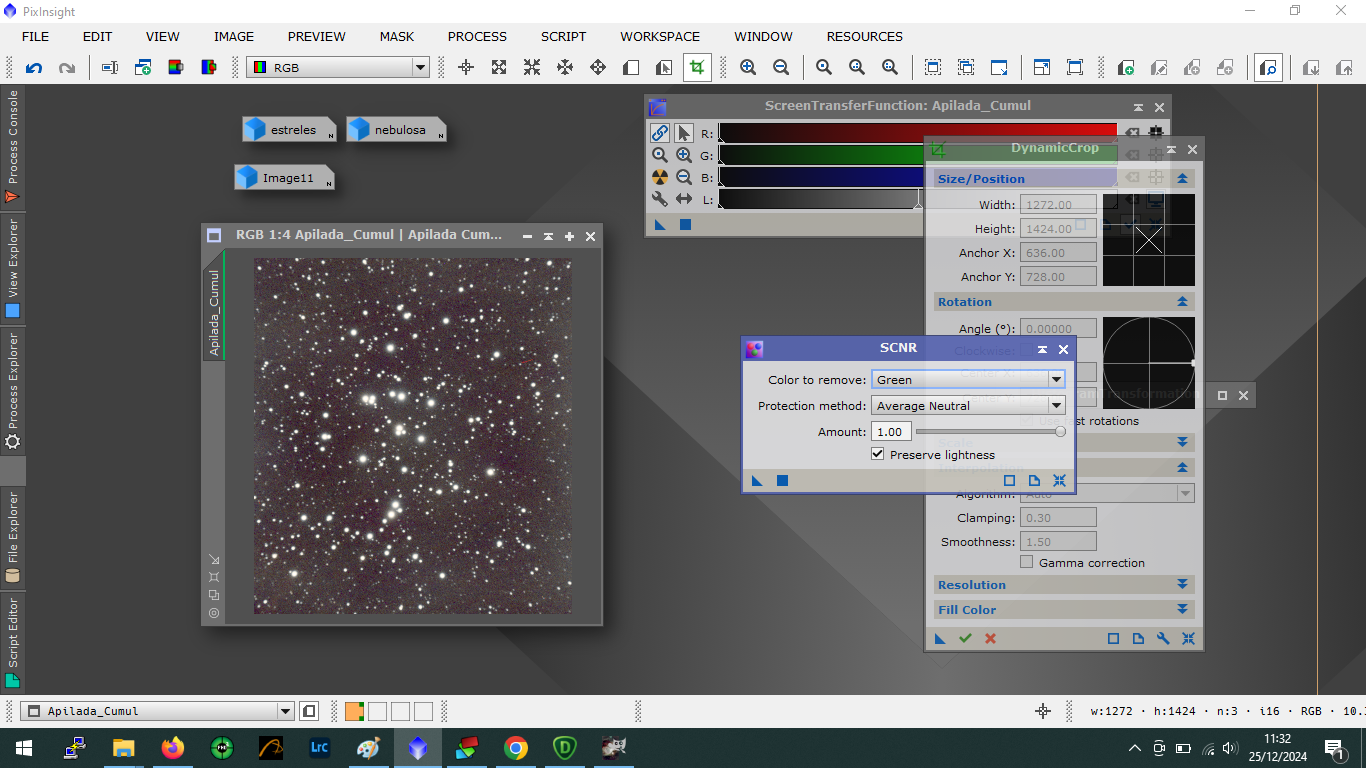Click the DynamicCrop Smoothness field
Viewport: 1366px width, 768px height.
(x=1058, y=542)
